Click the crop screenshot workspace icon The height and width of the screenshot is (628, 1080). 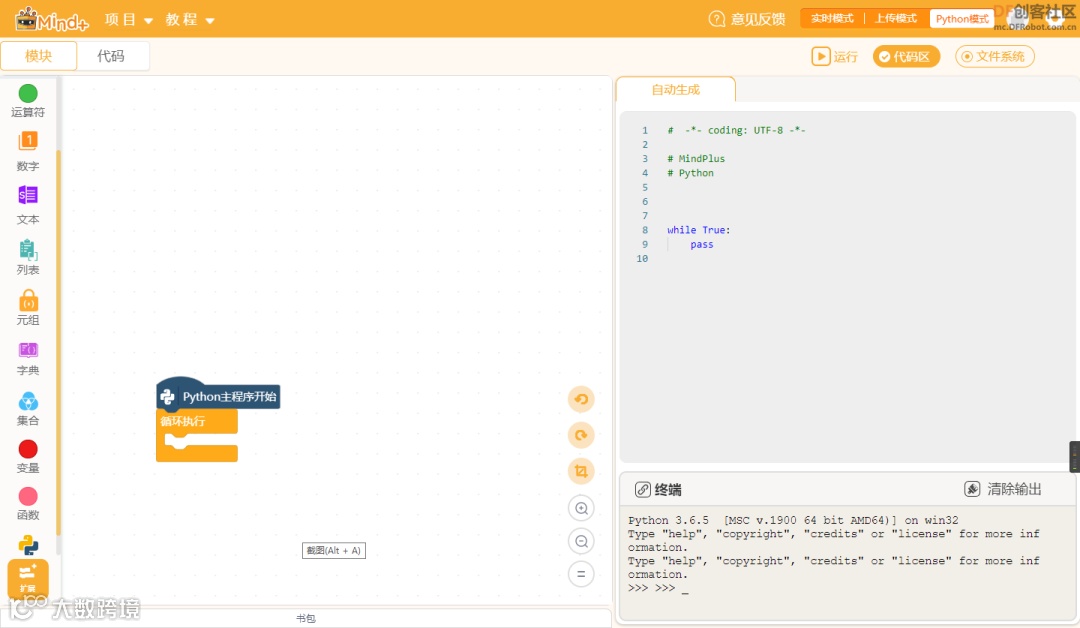coord(581,471)
